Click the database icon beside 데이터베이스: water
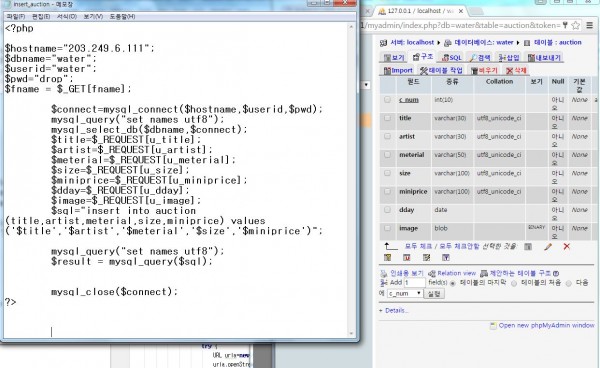Screen dimensions: 600x368 447,43
